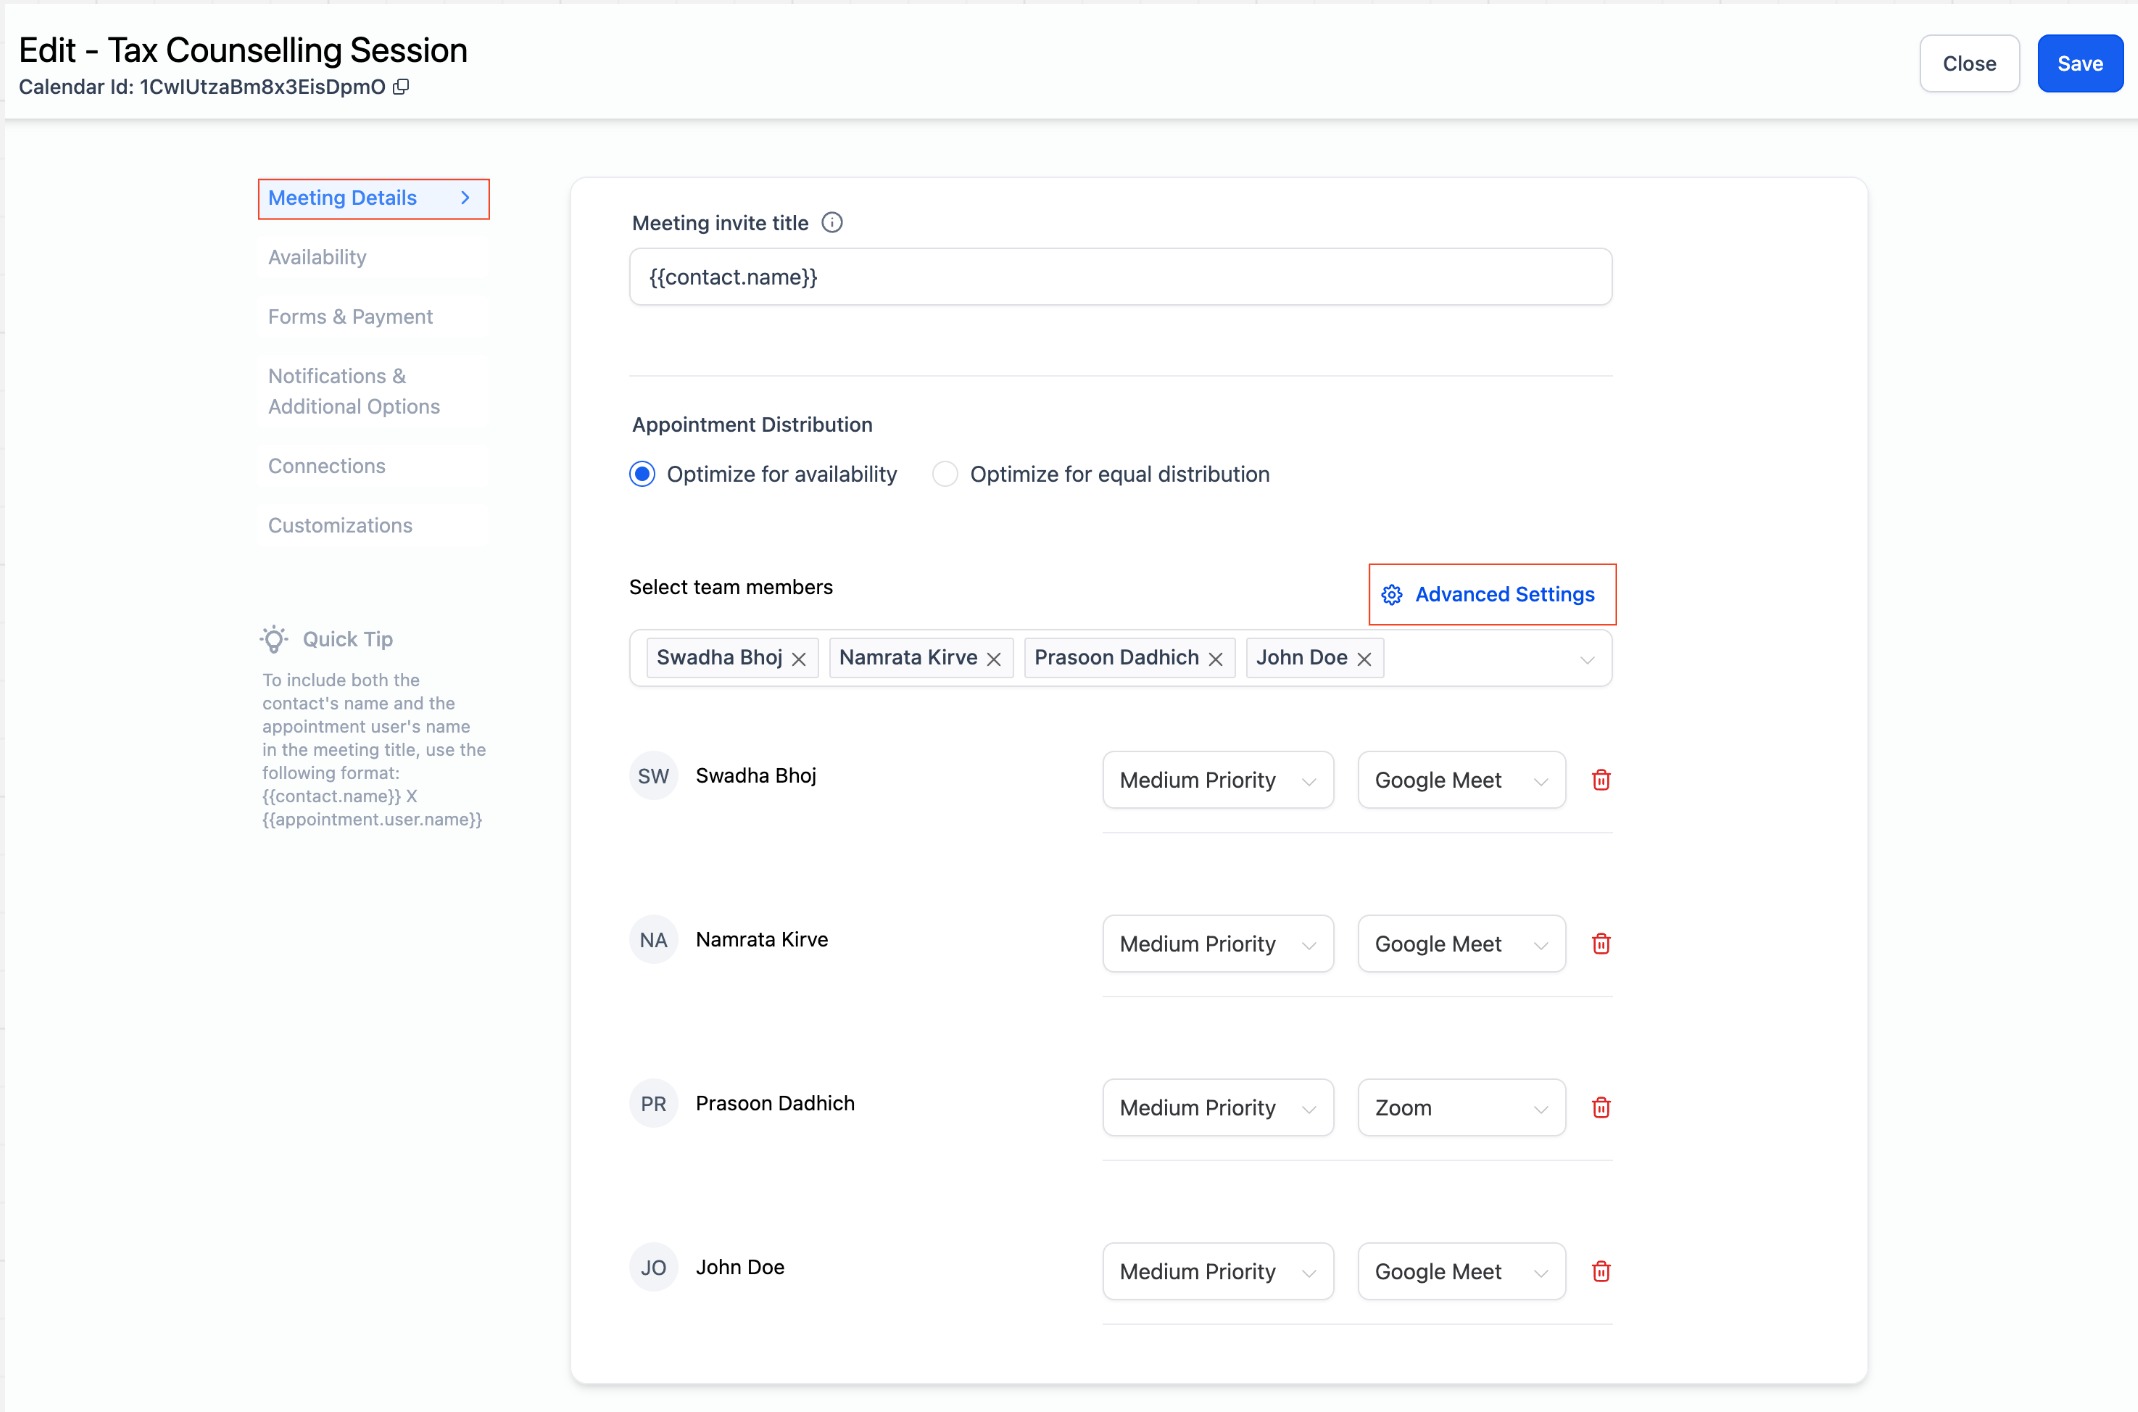Delete Prasoon Dadhich with trash icon

pyautogui.click(x=1600, y=1108)
